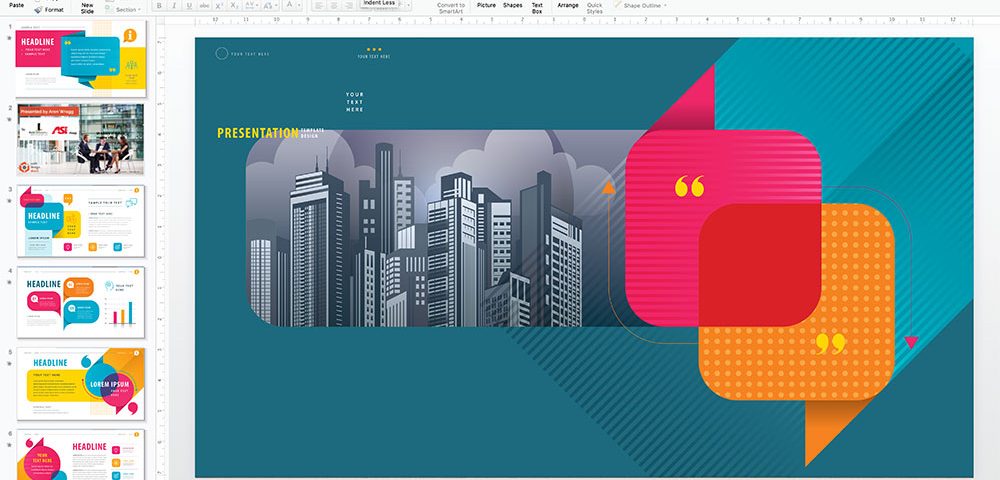Insert a Picture from toolbar
1000x480 pixels.
click(x=486, y=5)
